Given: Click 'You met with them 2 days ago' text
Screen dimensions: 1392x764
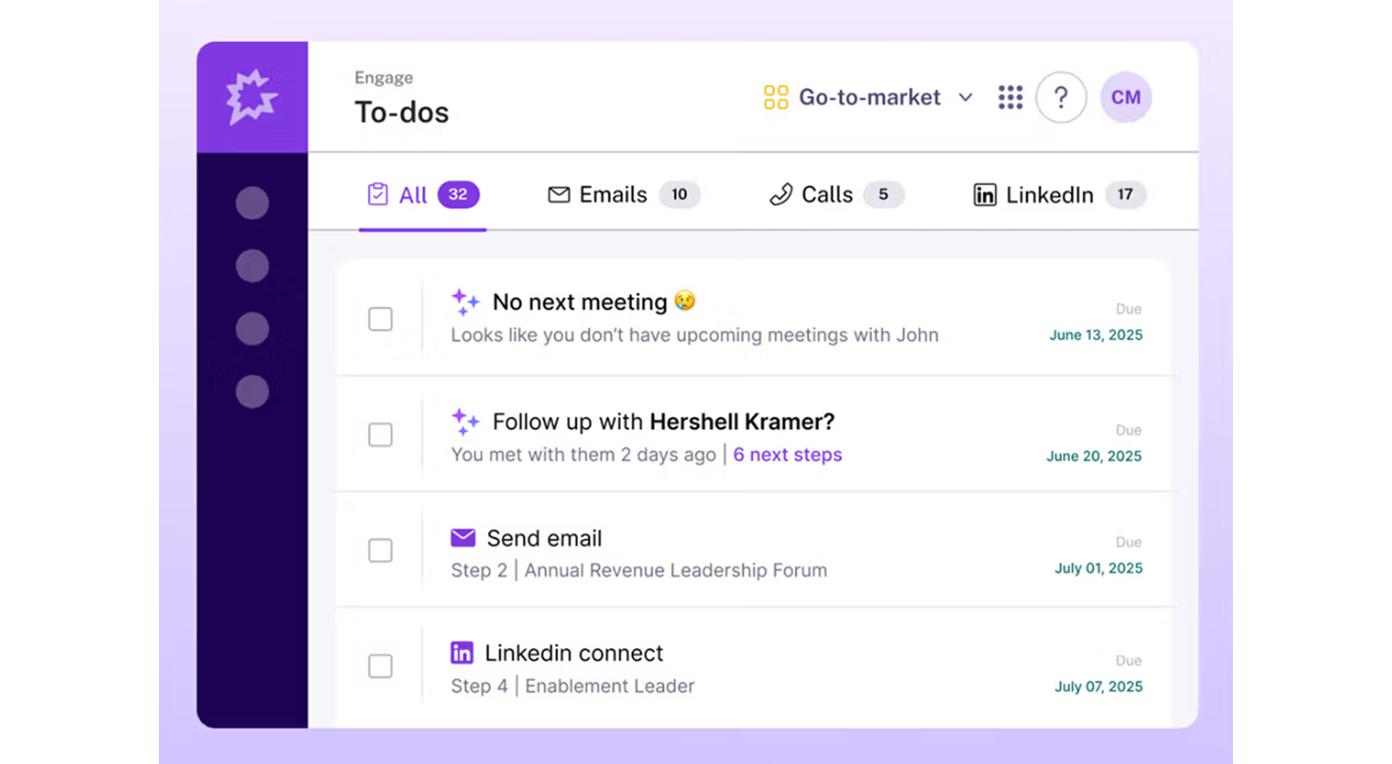Looking at the screenshot, I should tap(584, 455).
